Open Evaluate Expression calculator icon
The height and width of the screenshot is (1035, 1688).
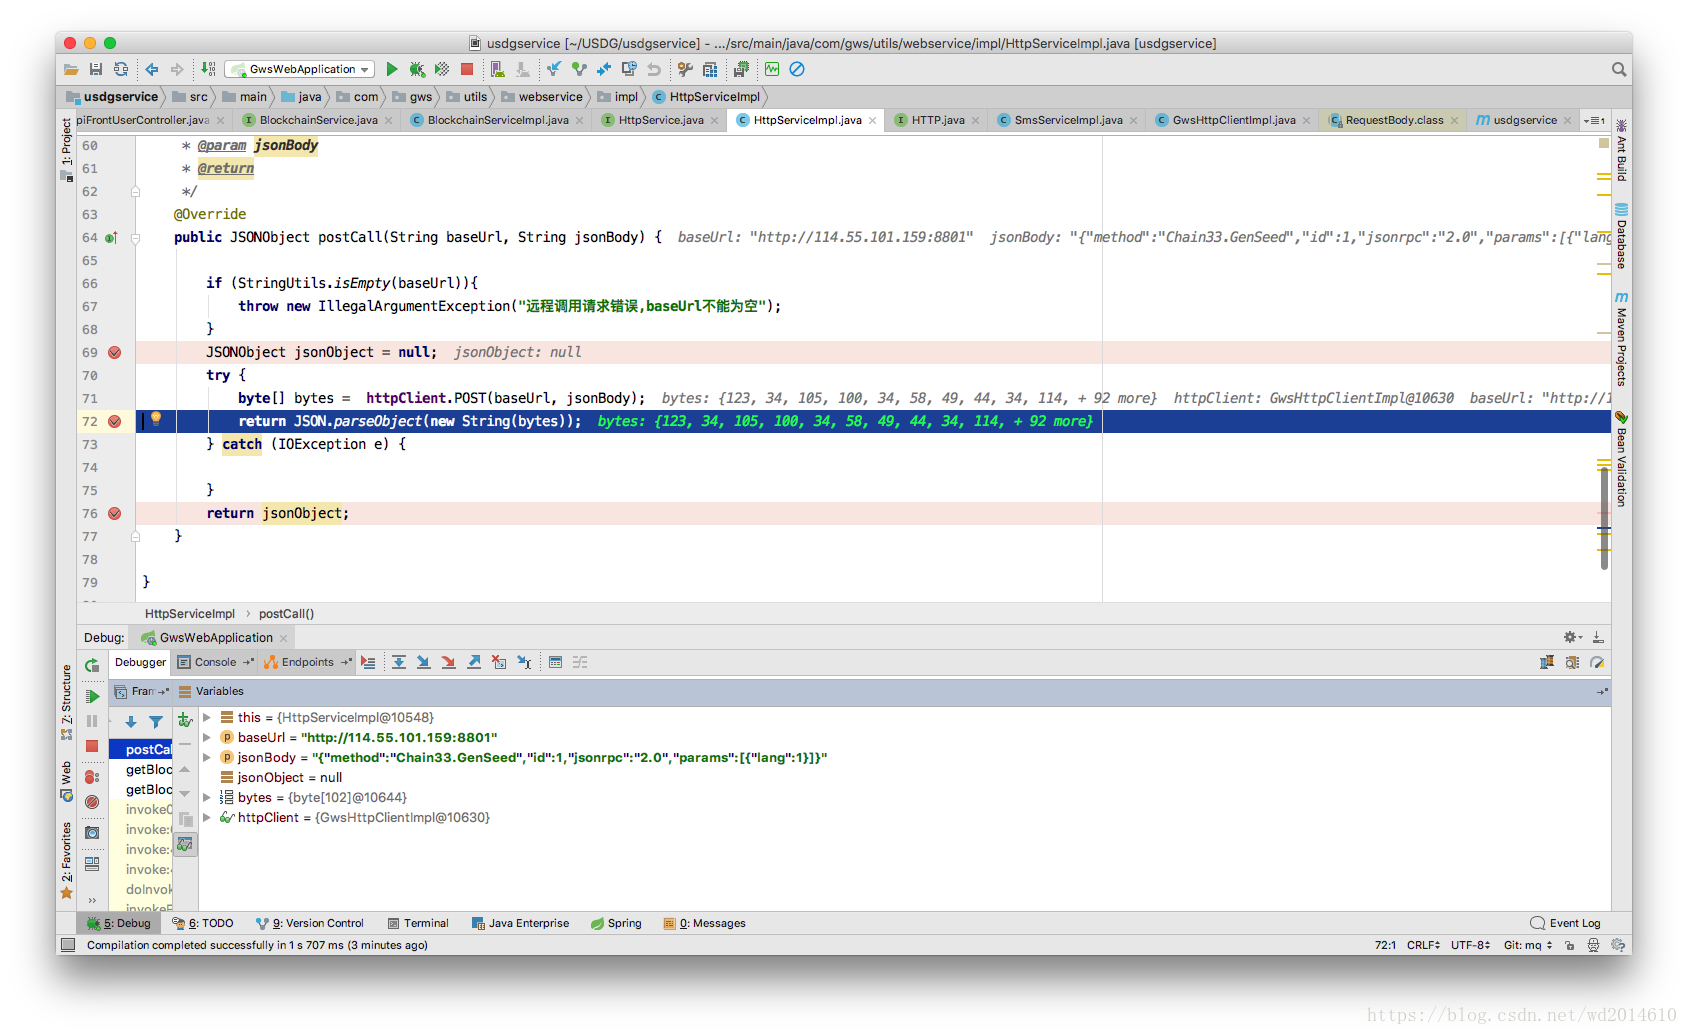pyautogui.click(x=555, y=662)
